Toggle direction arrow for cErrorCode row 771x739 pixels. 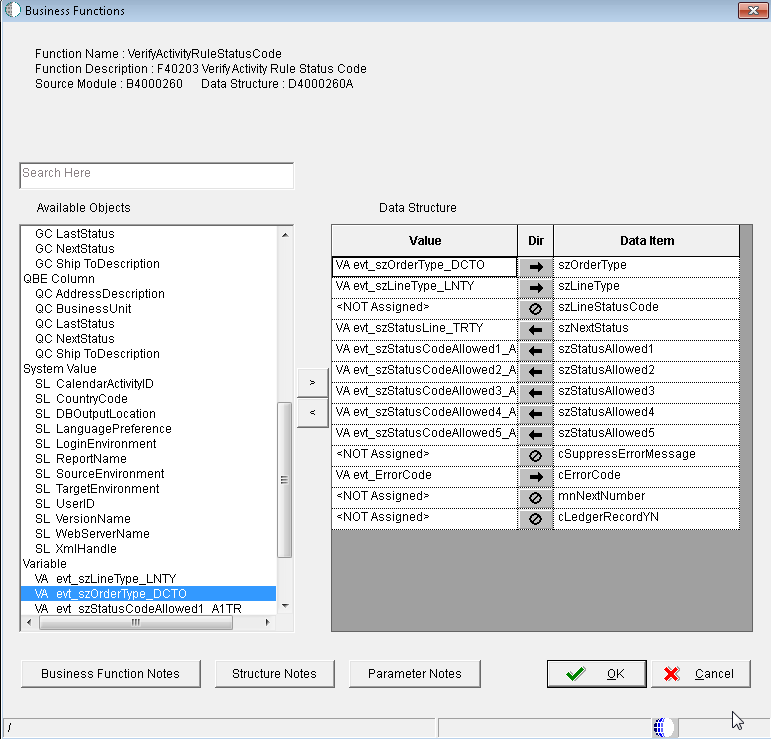click(535, 476)
